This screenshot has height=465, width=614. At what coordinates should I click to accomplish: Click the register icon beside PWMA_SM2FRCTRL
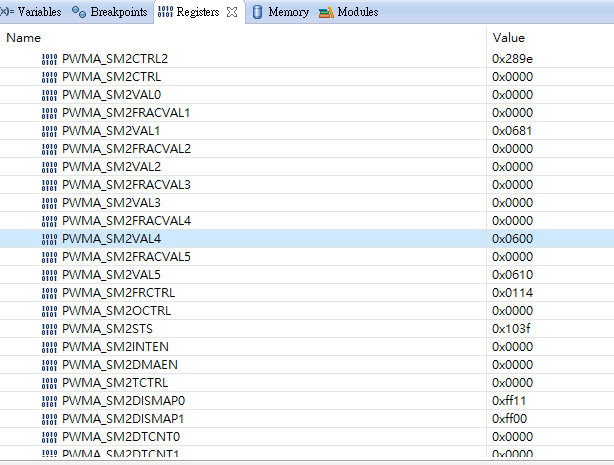[x=49, y=293]
